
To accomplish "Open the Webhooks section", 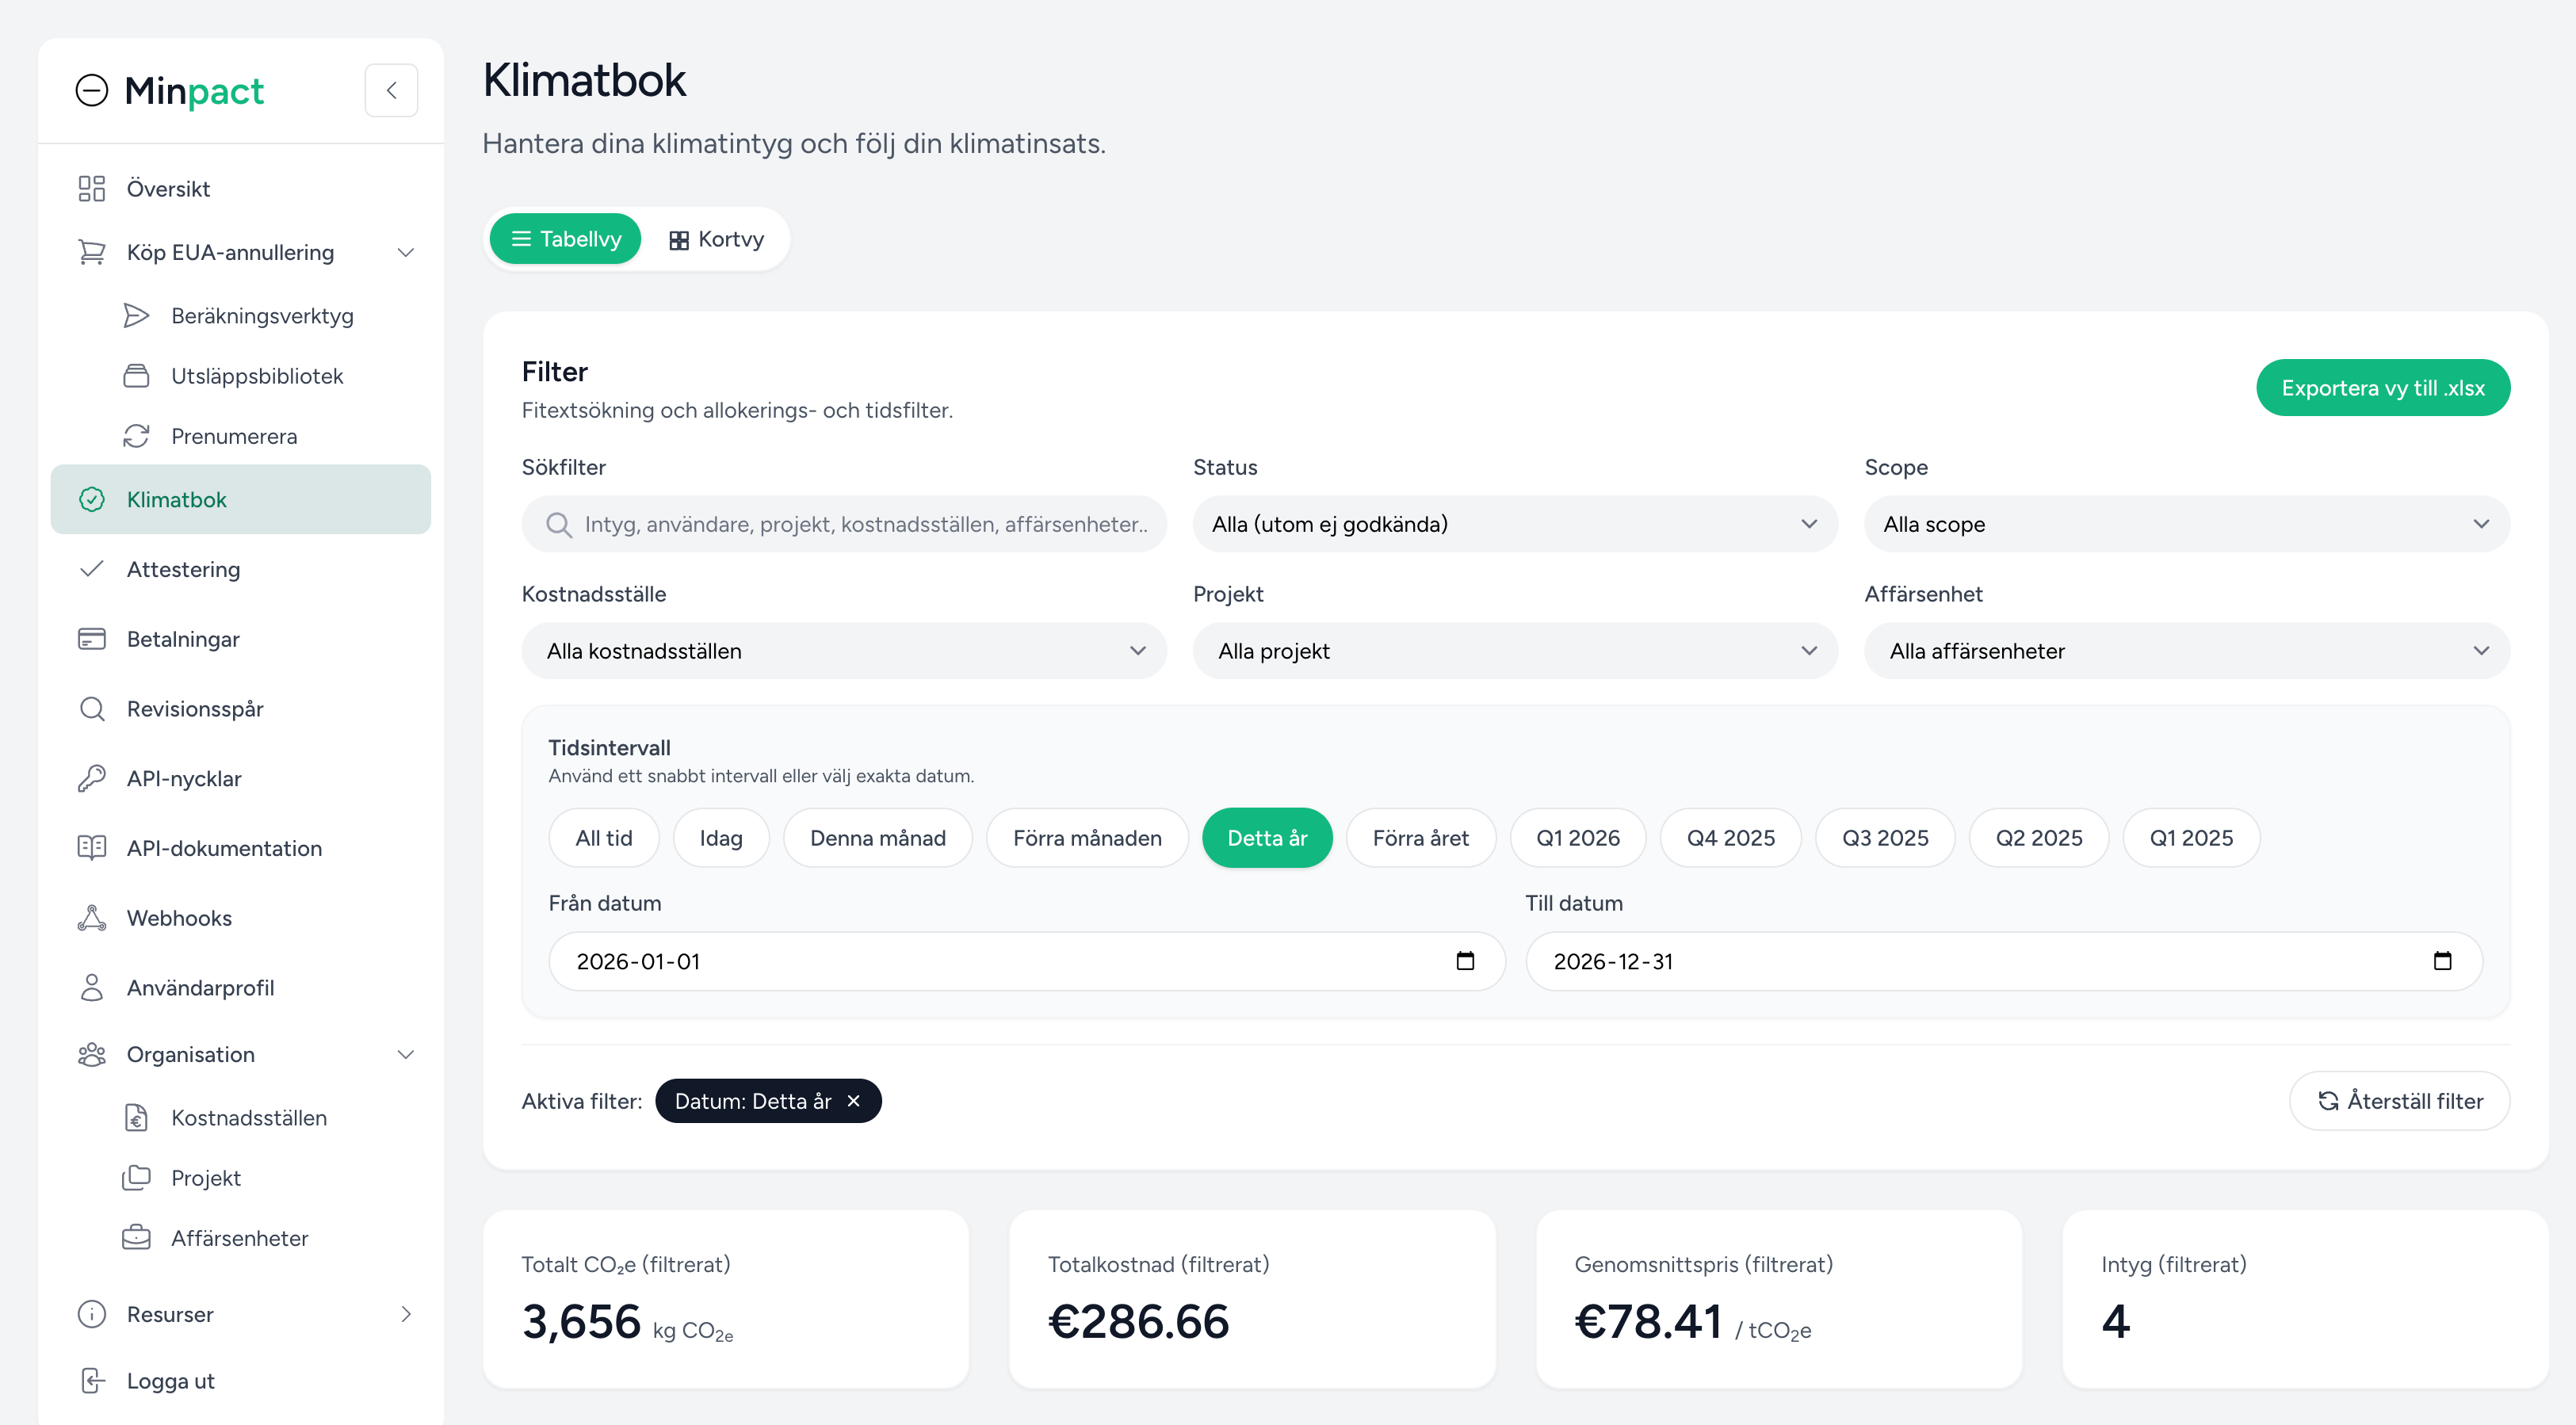I will [179, 917].
